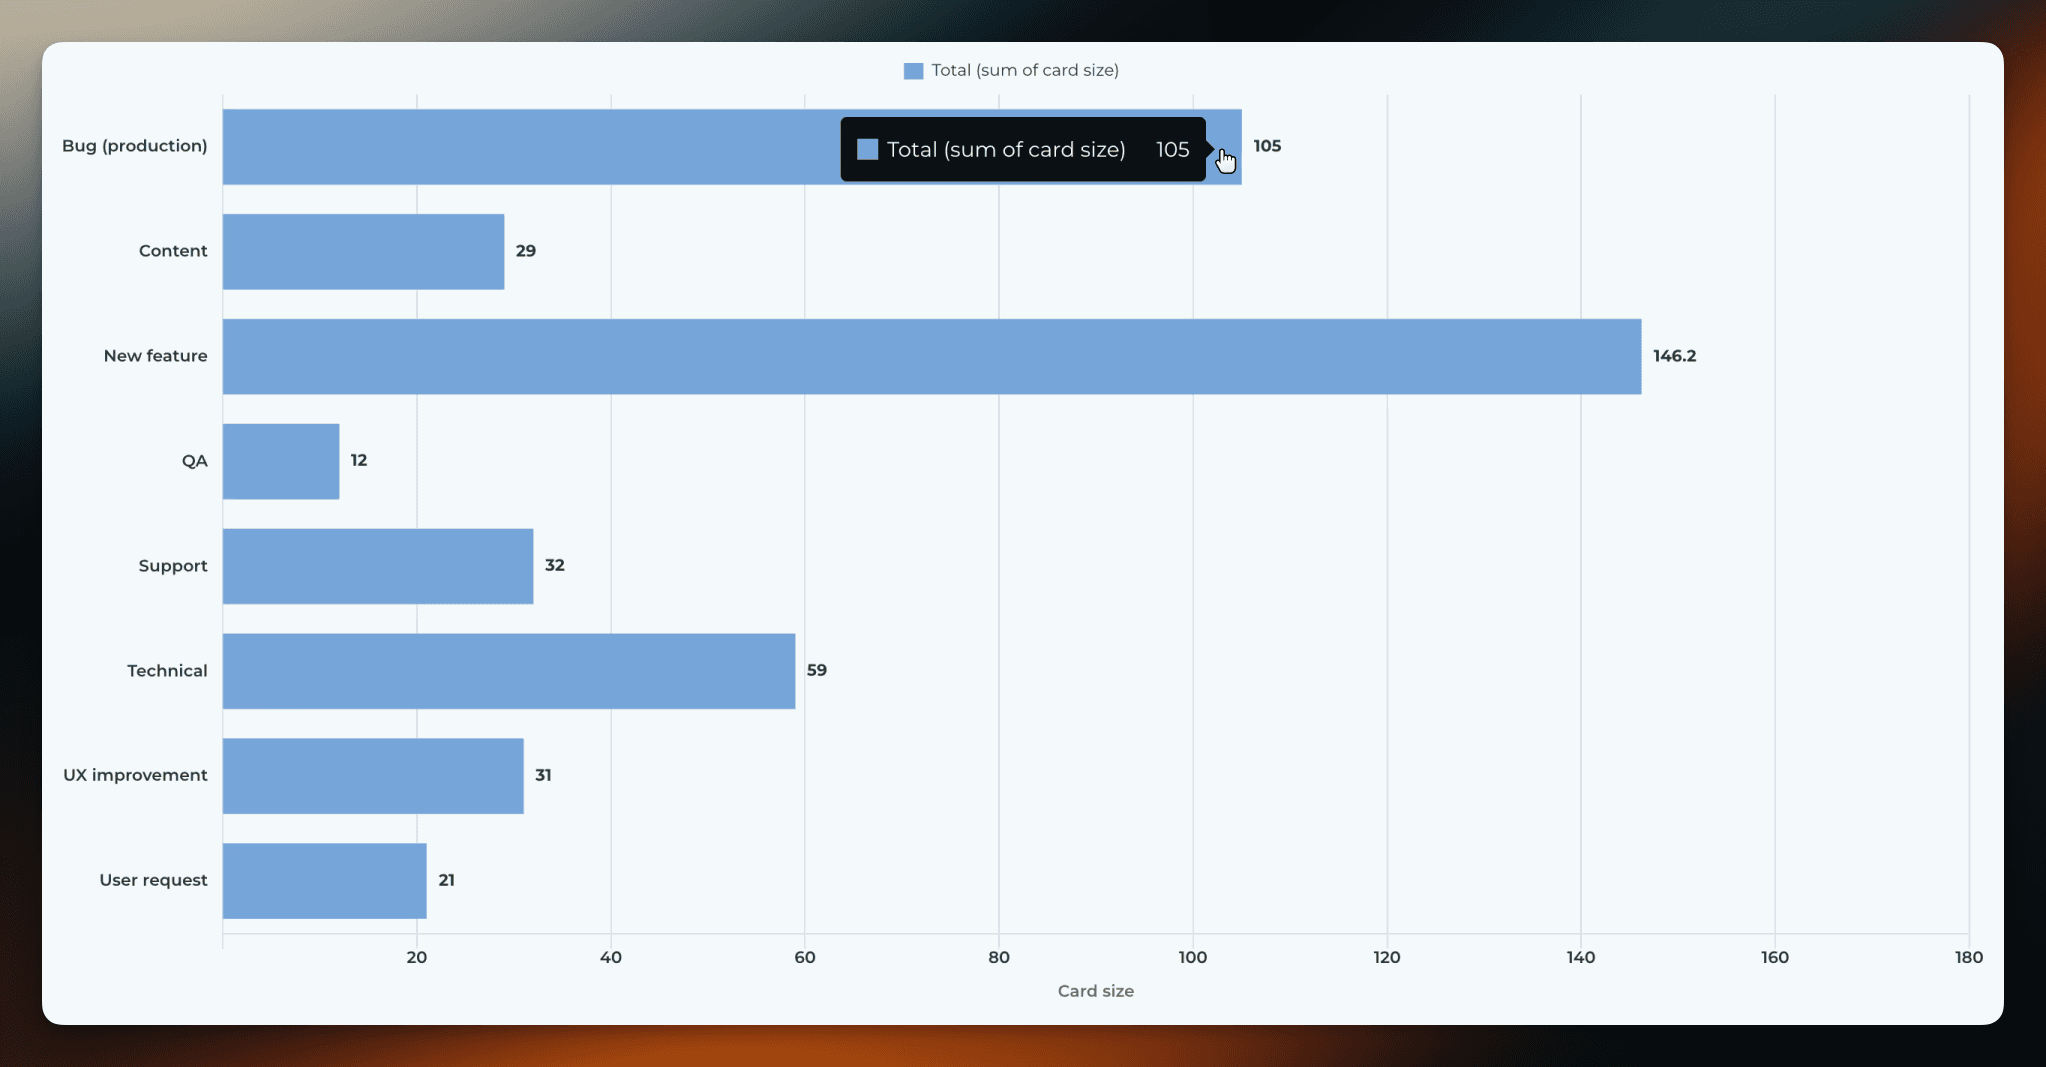2046x1067 pixels.
Task: Click the 60 tick on x-axis
Action: pos(805,957)
